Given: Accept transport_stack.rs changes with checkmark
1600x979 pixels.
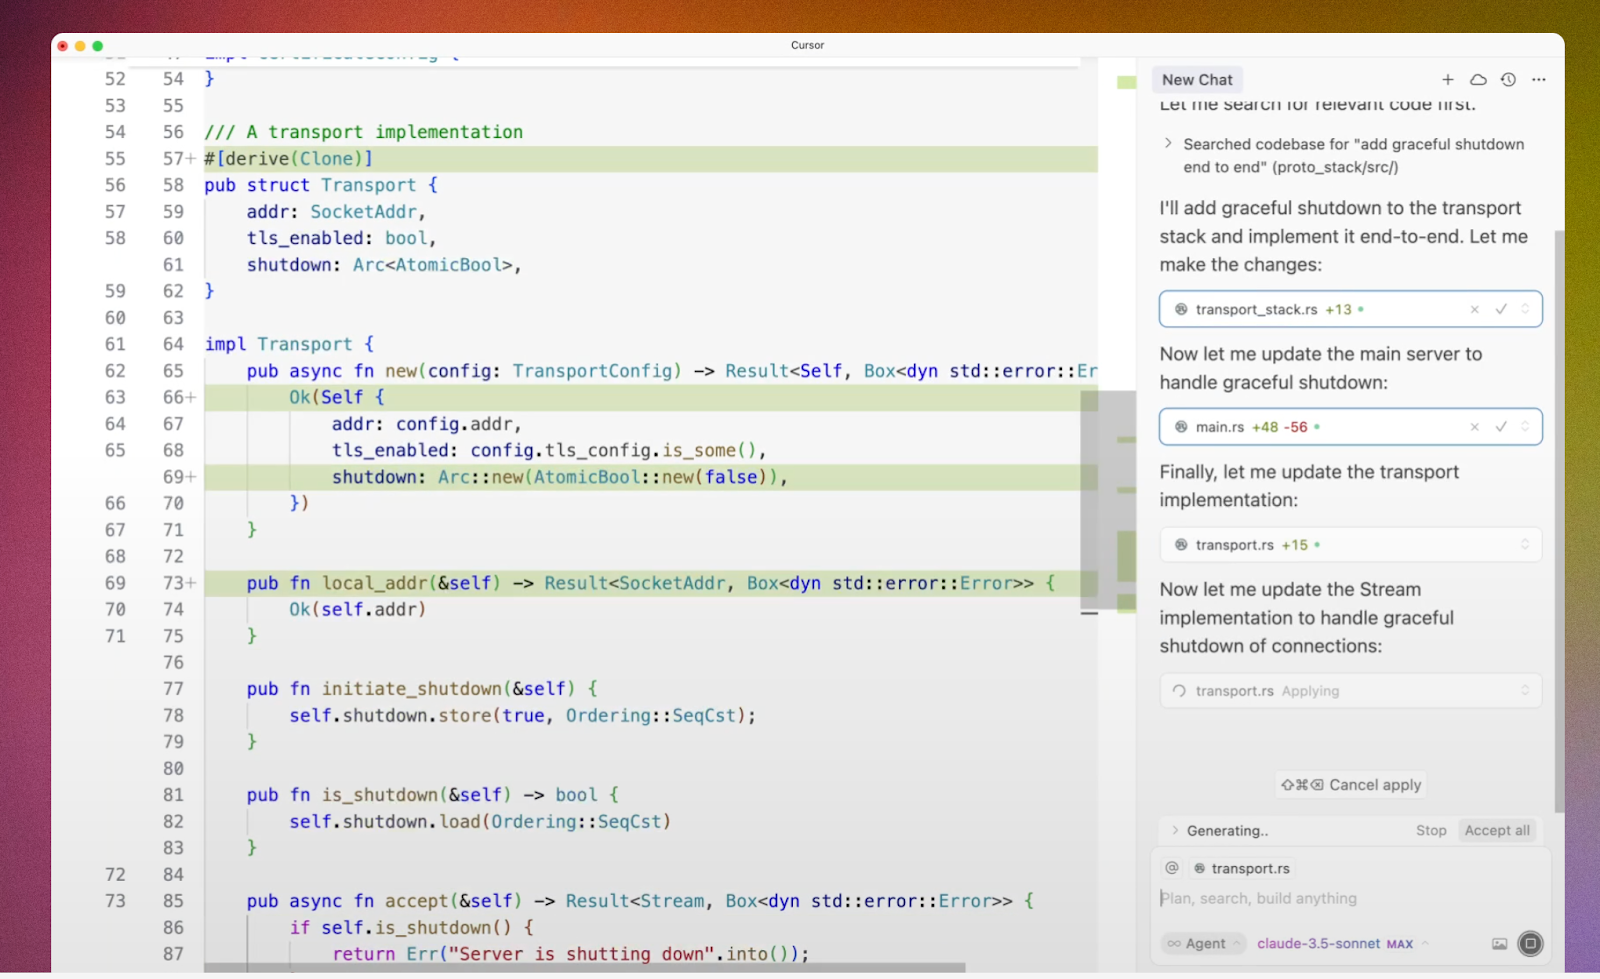Looking at the screenshot, I should pos(1501,310).
